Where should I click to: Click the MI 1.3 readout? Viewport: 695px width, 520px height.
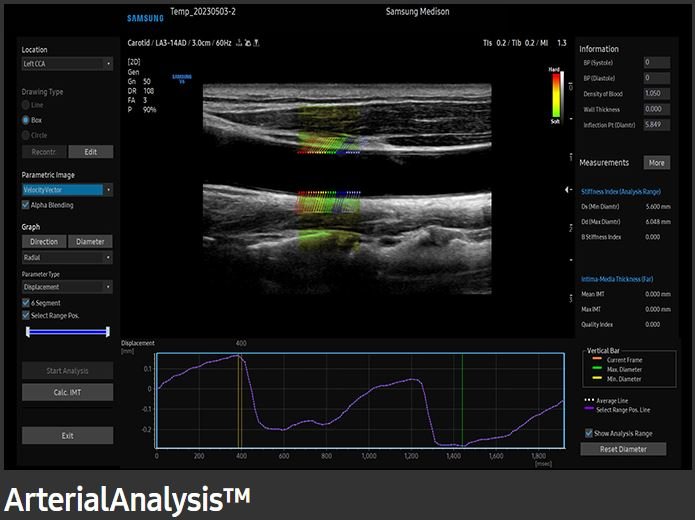(553, 43)
